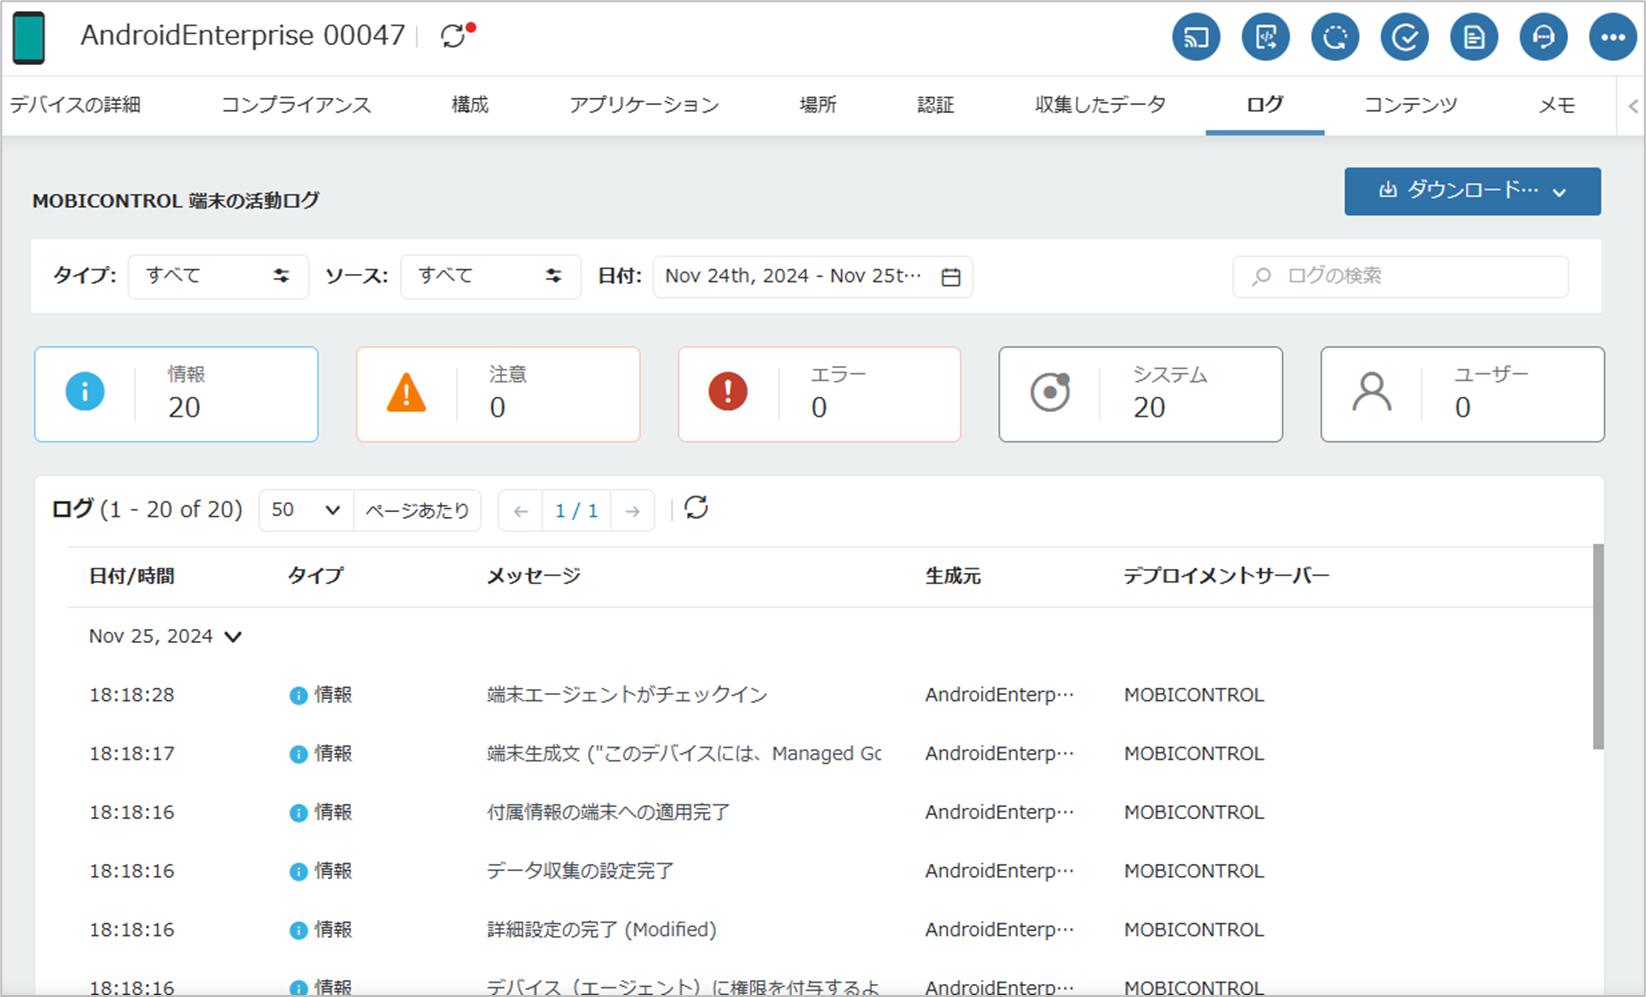Click the send script icon

[x=1265, y=38]
